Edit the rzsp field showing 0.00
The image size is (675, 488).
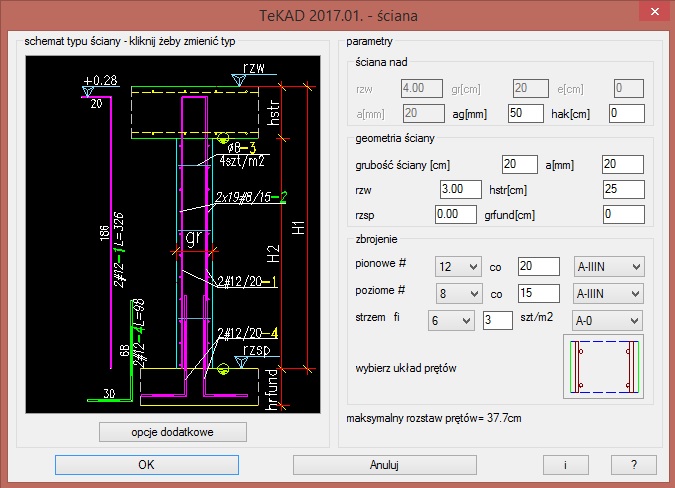coord(456,214)
